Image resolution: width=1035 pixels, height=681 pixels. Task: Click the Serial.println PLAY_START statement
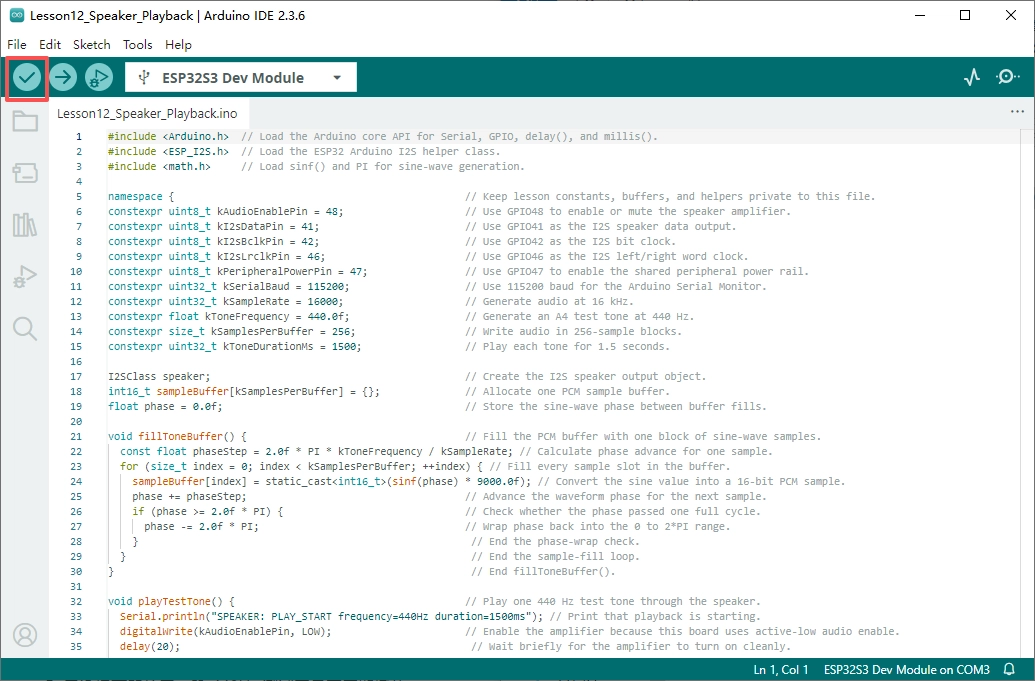coord(331,616)
